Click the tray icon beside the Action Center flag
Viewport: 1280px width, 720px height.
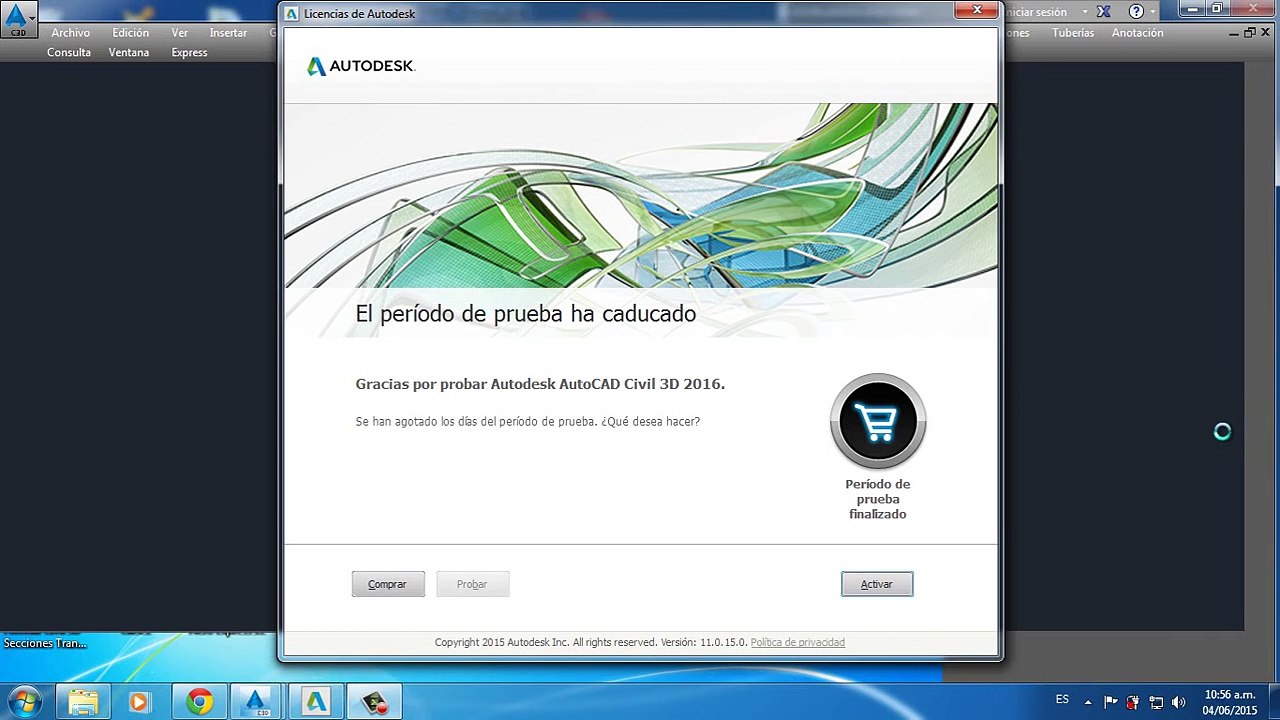pyautogui.click(x=1133, y=702)
